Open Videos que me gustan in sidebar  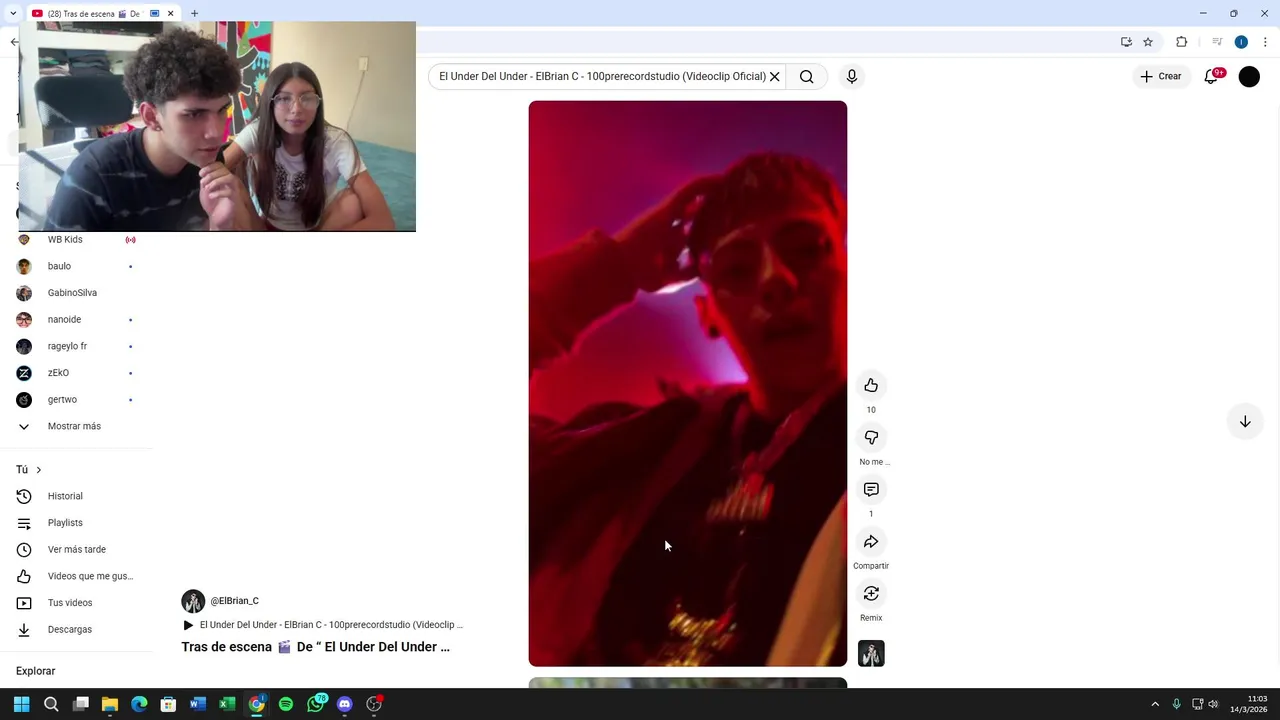pyautogui.click(x=77, y=577)
